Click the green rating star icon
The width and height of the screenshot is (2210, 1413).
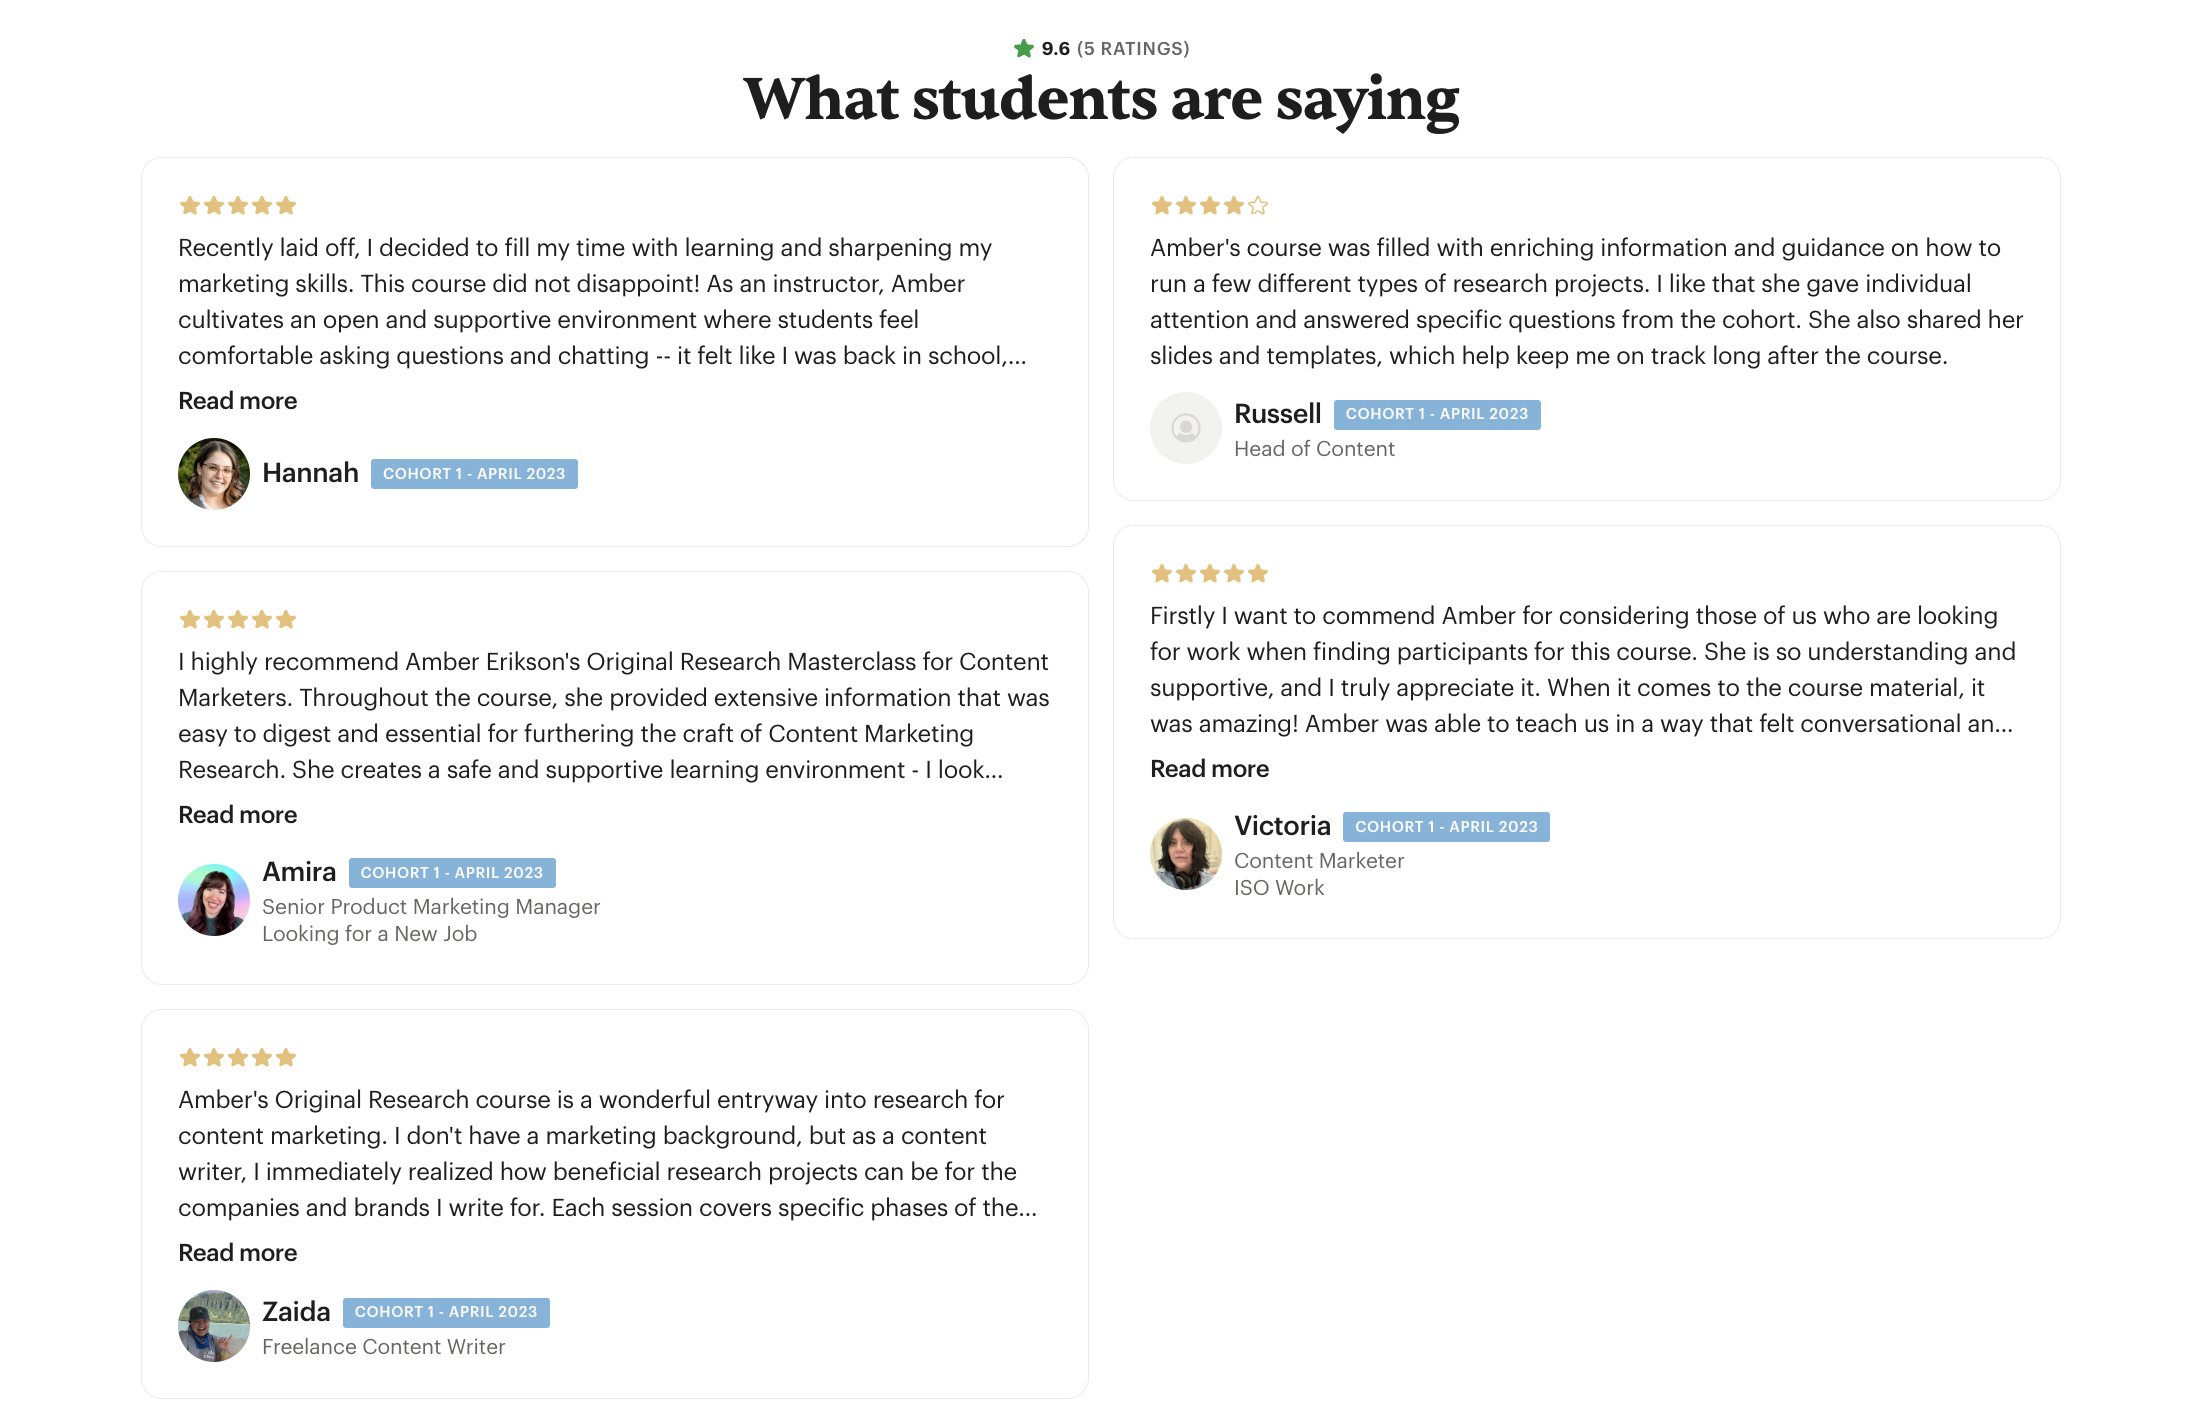1023,49
